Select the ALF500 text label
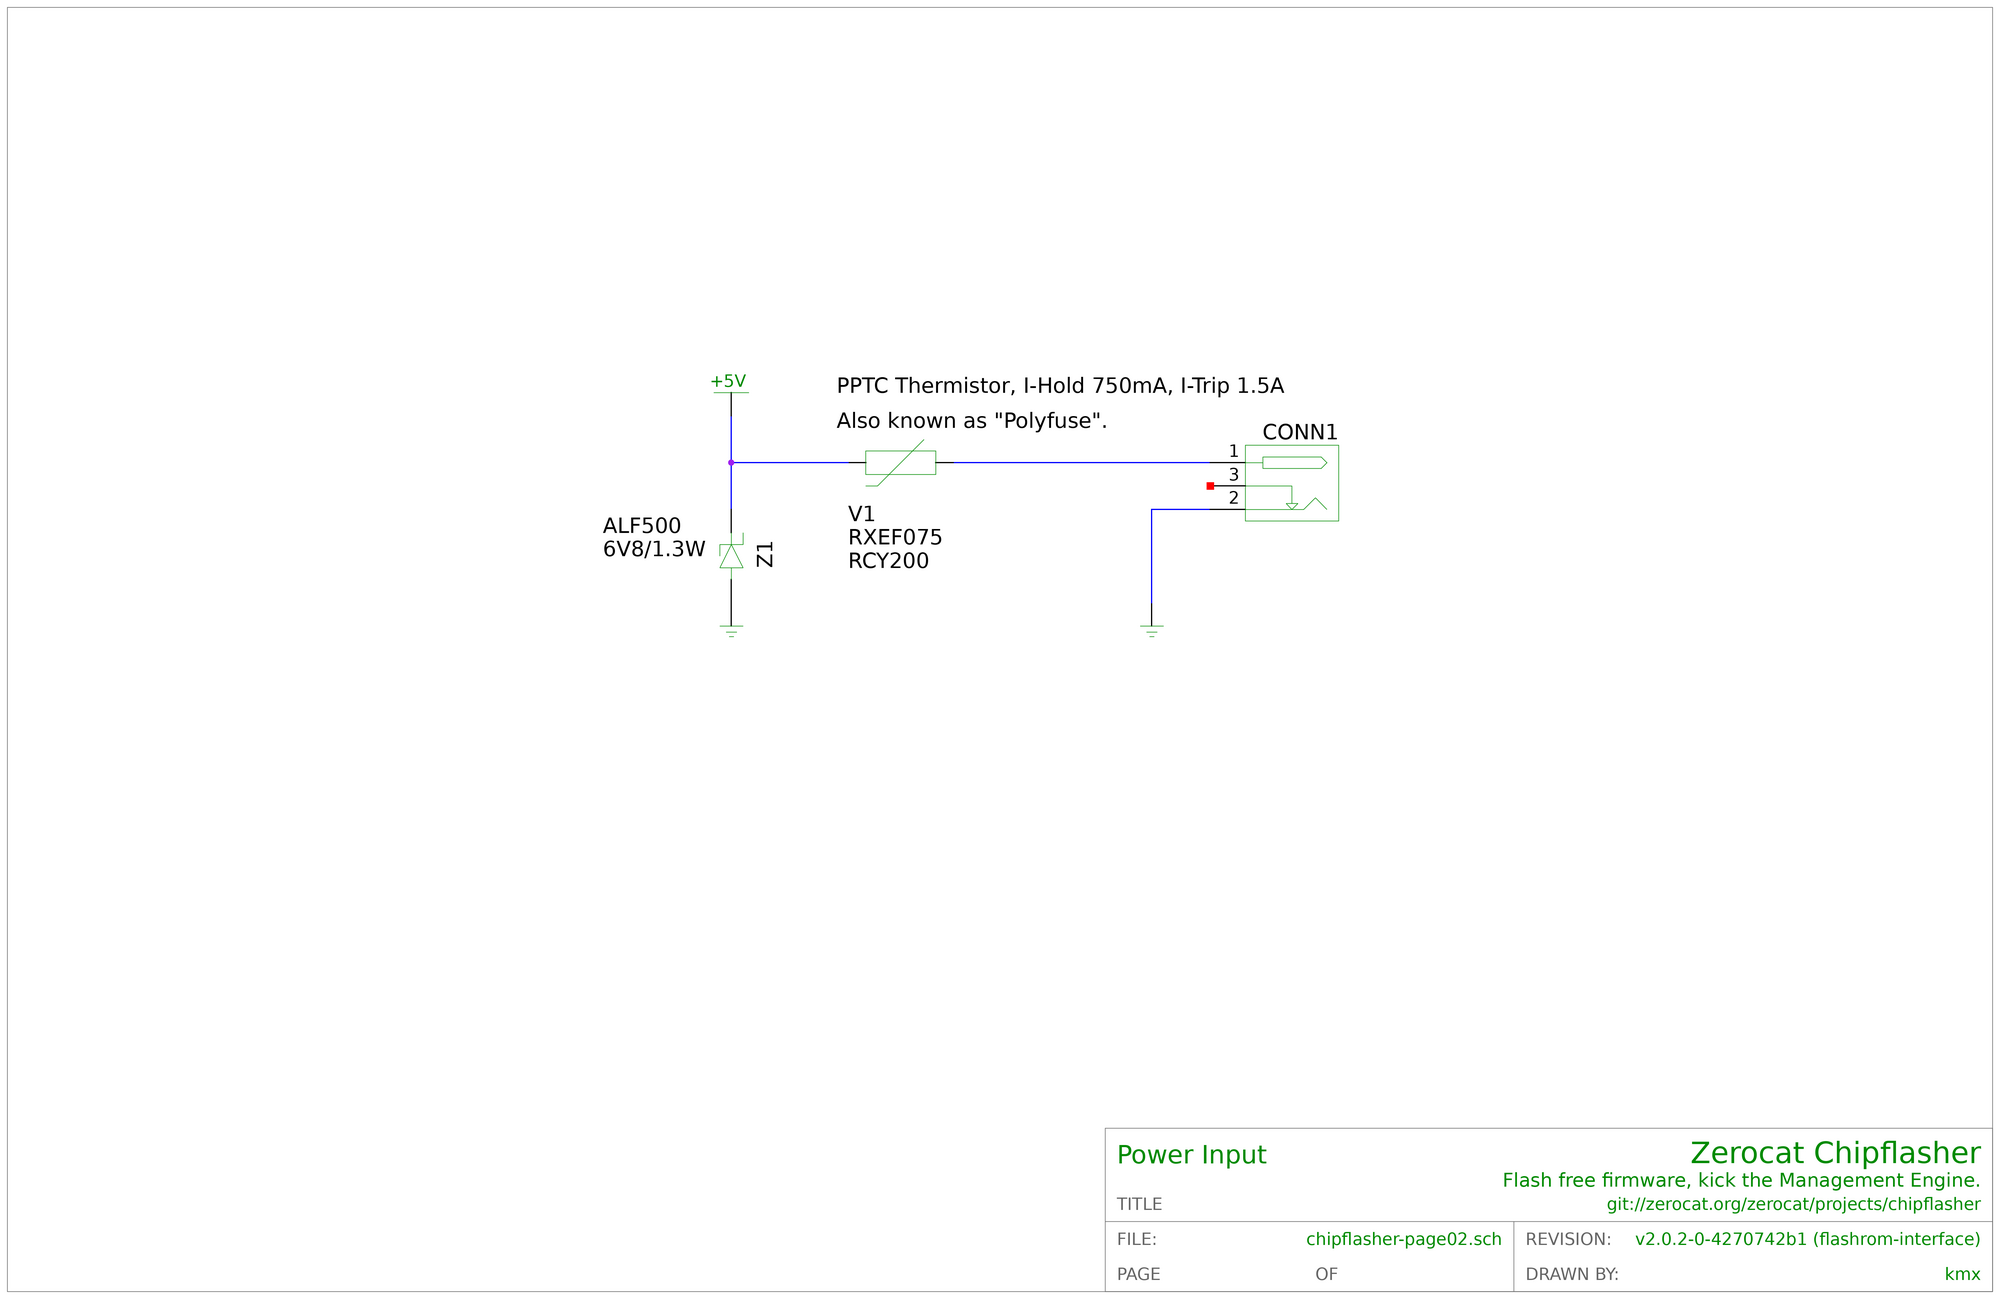This screenshot has height=1299, width=2000. tap(642, 526)
